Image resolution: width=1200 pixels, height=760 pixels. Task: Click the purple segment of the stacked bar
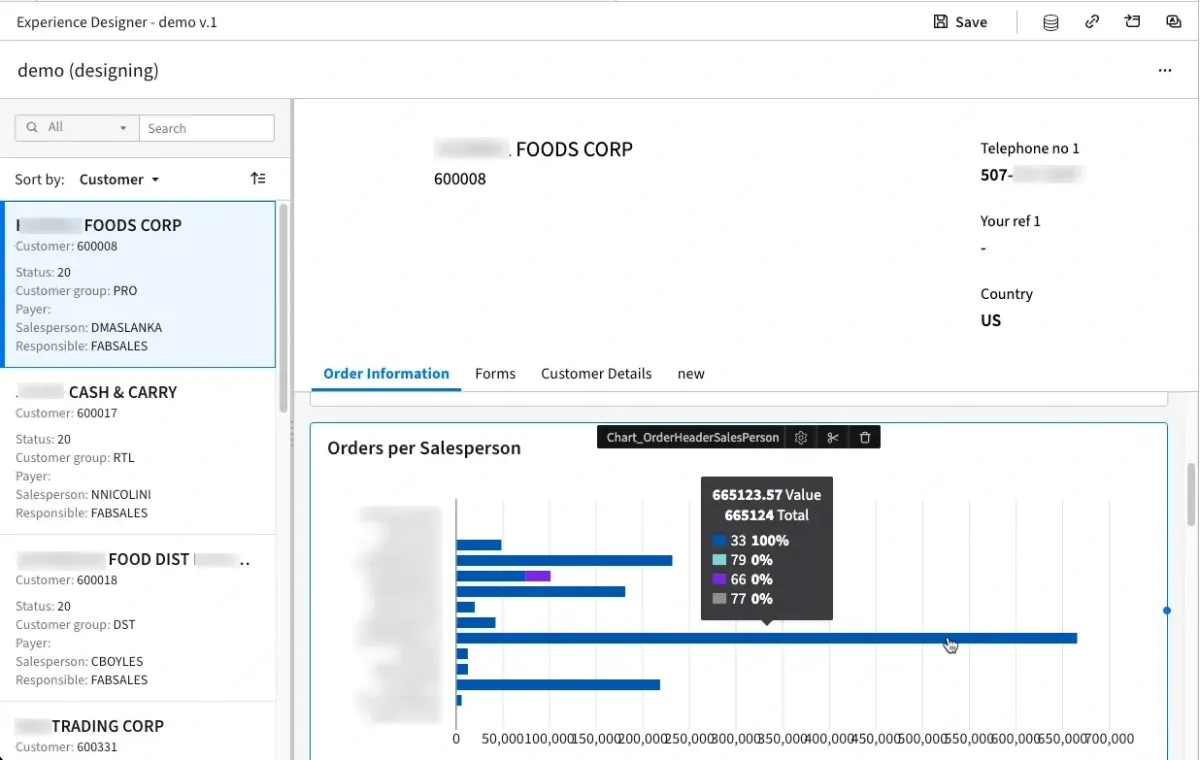[538, 576]
